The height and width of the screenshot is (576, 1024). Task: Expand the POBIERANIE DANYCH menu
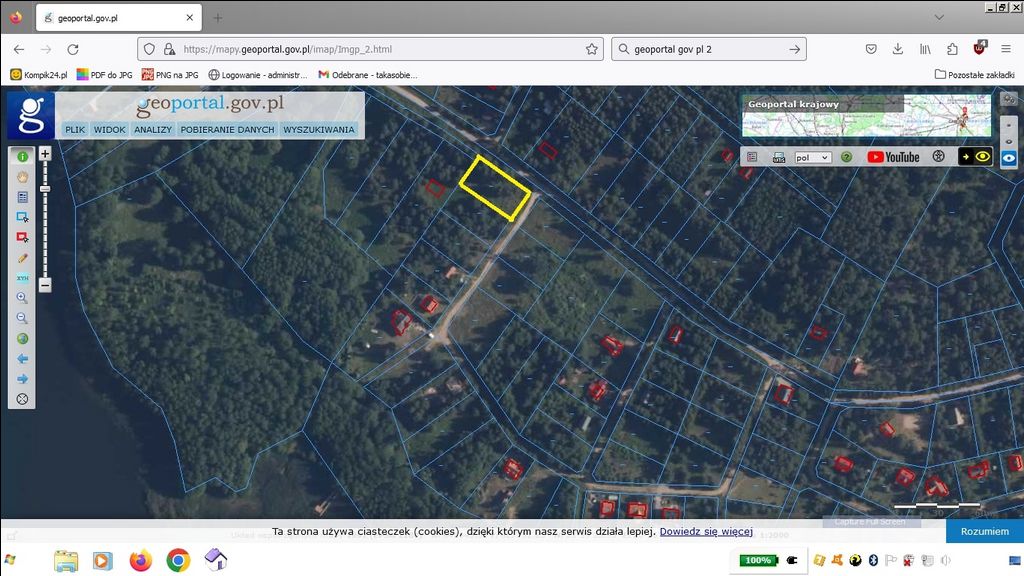pyautogui.click(x=227, y=130)
